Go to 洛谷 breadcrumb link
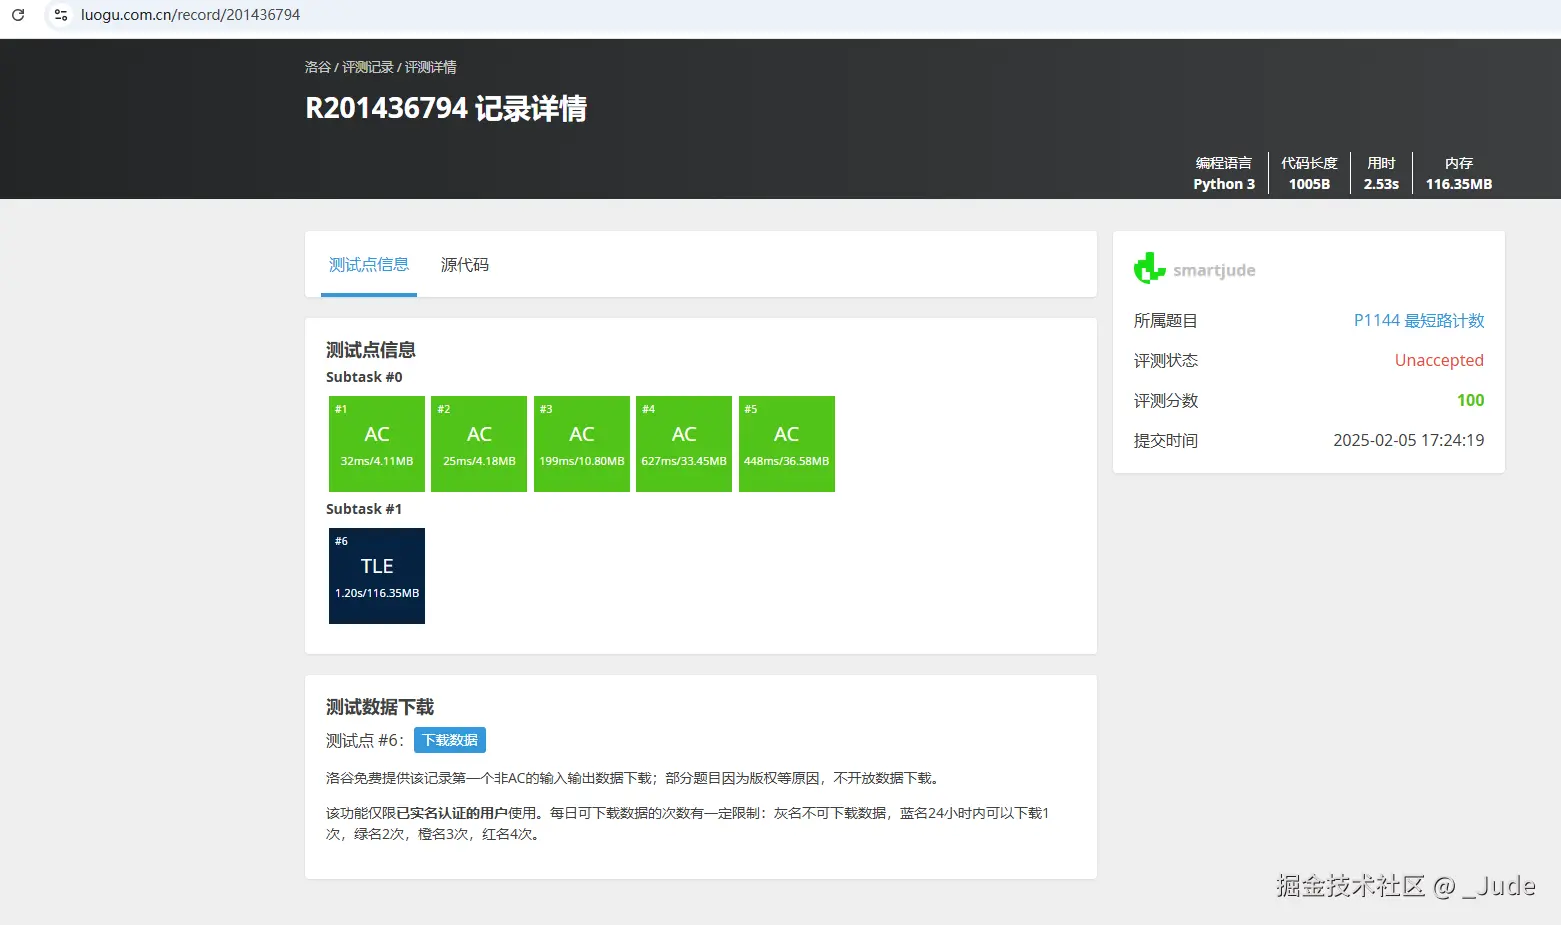This screenshot has width=1561, height=925. 318,67
